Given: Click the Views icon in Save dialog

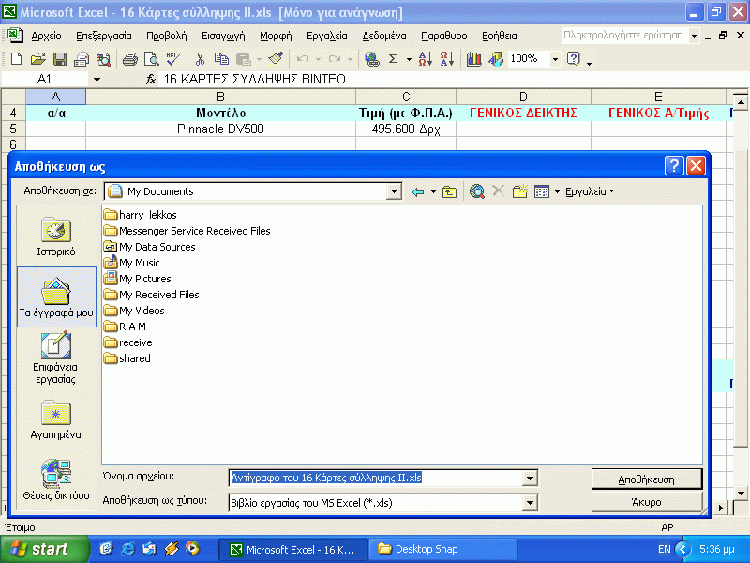Looking at the screenshot, I should (x=541, y=192).
